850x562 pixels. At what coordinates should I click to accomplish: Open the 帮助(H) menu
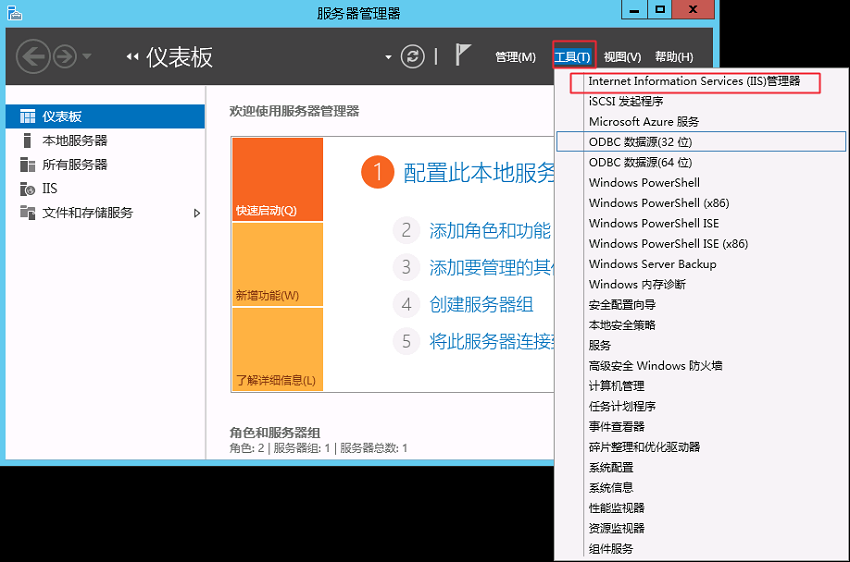pos(674,57)
